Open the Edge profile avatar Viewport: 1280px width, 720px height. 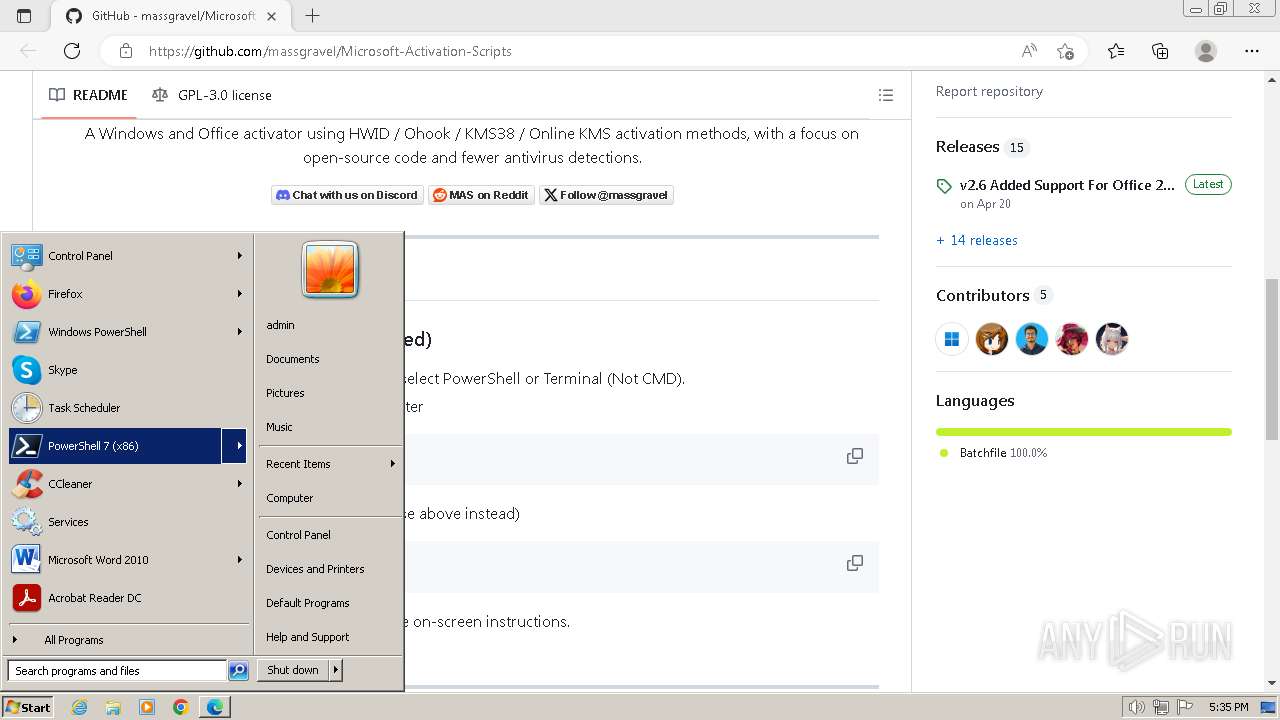pyautogui.click(x=1206, y=51)
